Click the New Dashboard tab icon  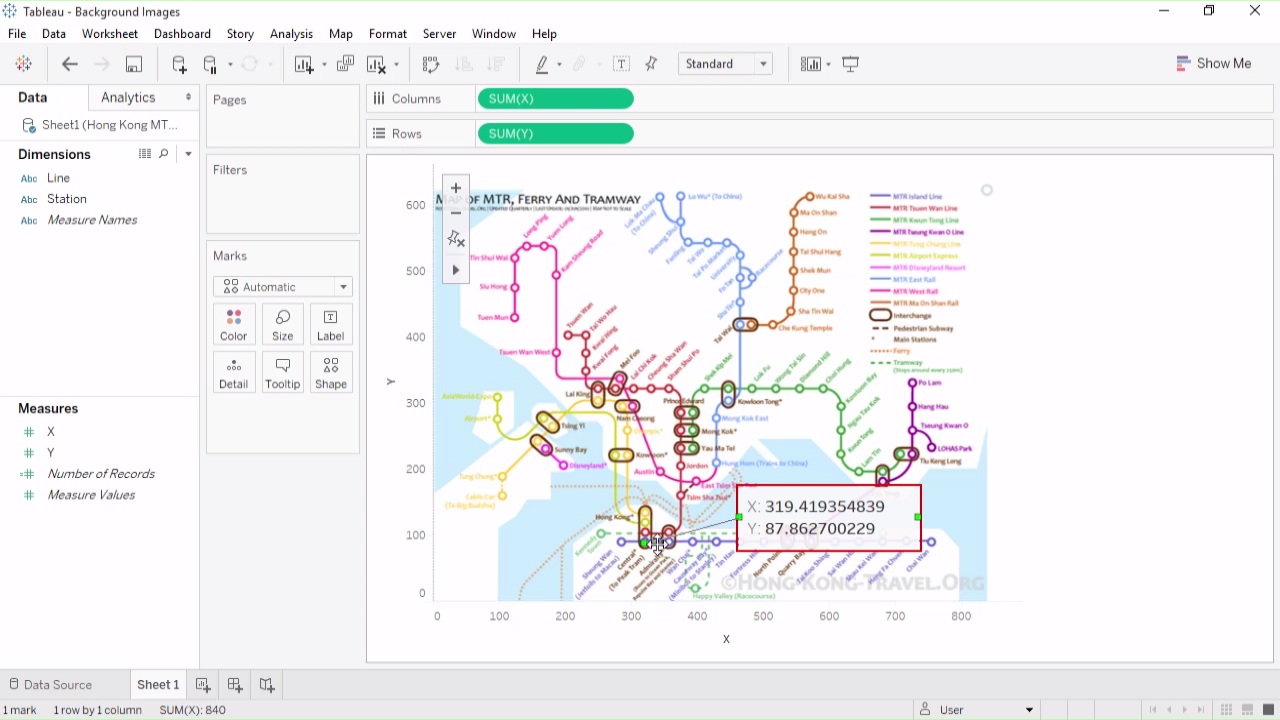(235, 685)
